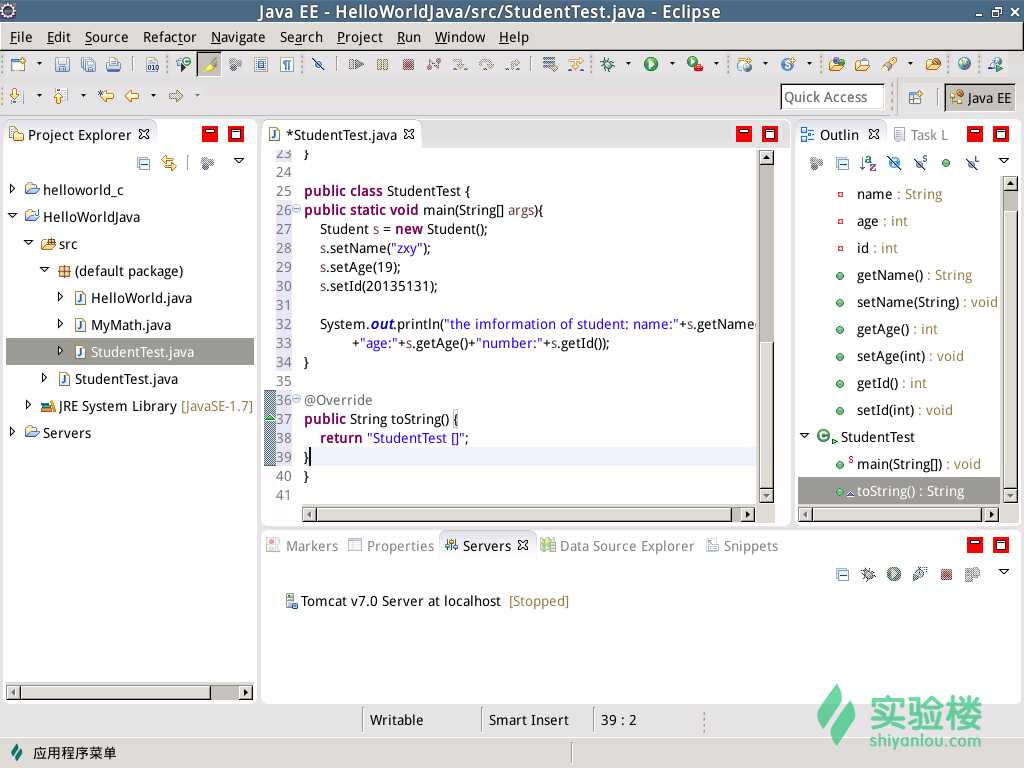The width and height of the screenshot is (1024, 768).
Task: Toggle Mark Occurrences highlighter icon
Action: point(210,64)
